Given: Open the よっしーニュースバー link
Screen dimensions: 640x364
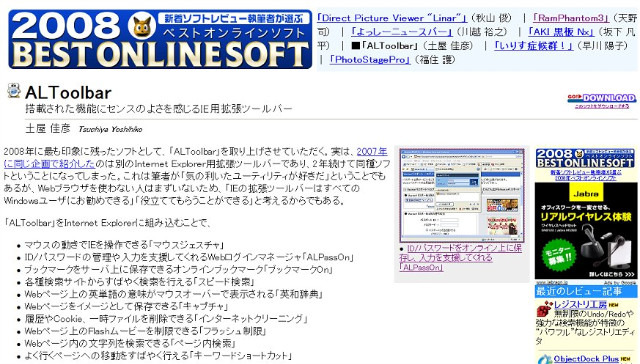Looking at the screenshot, I should (401, 32).
